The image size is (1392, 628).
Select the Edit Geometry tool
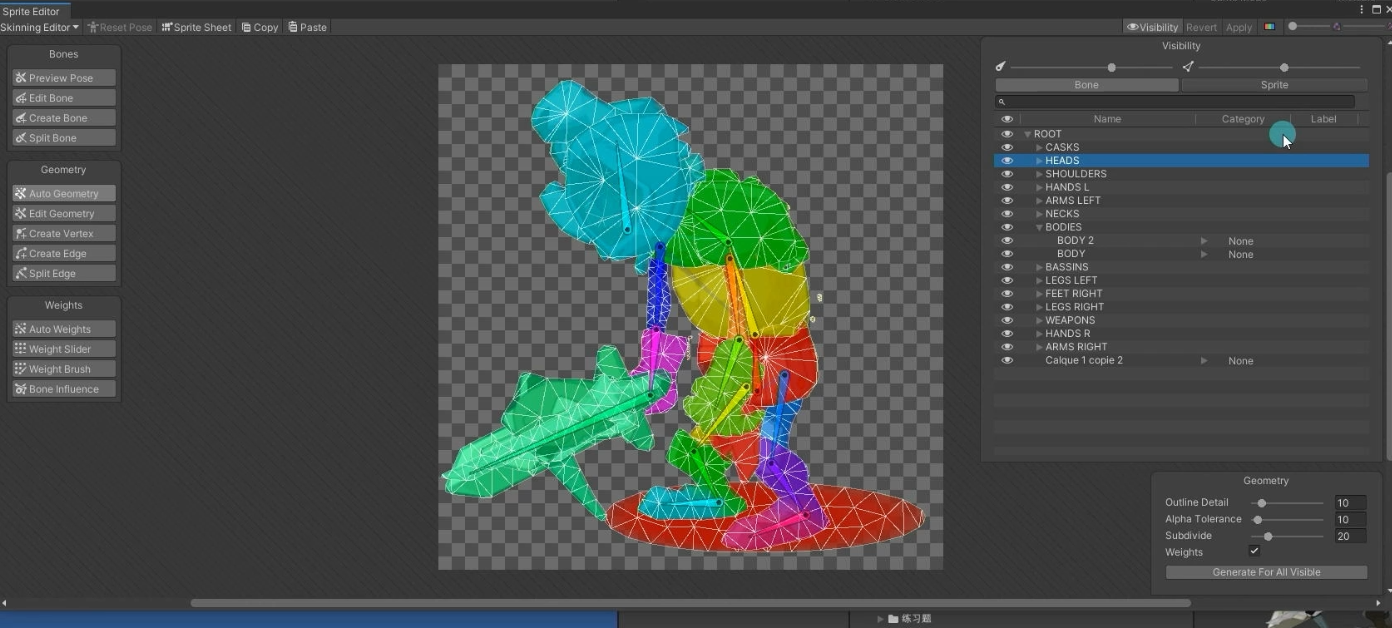coord(64,214)
